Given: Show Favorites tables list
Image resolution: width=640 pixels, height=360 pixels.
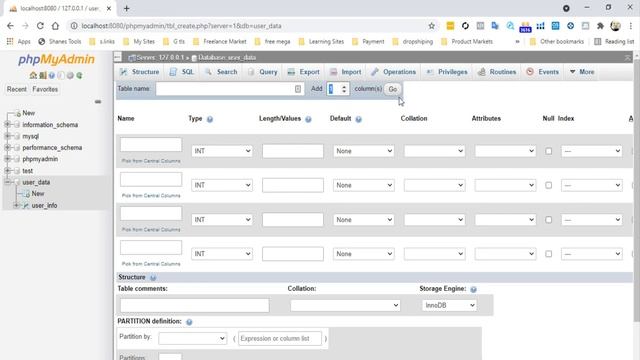Looking at the screenshot, I should pyautogui.click(x=45, y=89).
